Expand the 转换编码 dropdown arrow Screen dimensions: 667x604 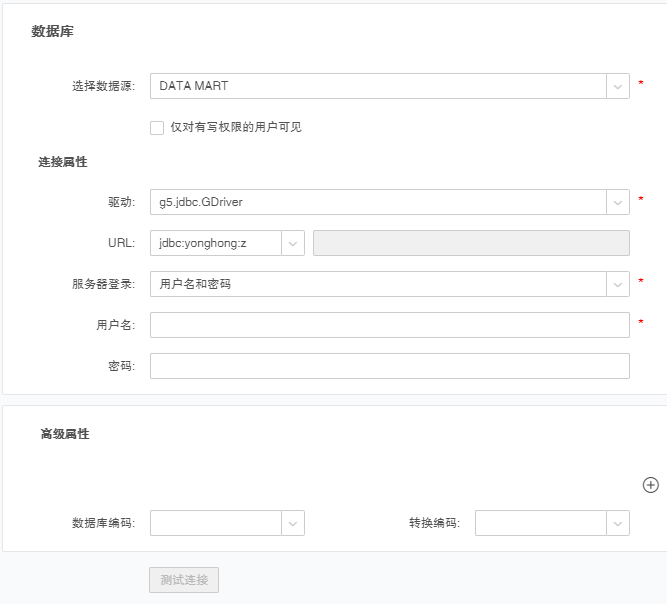click(x=618, y=523)
